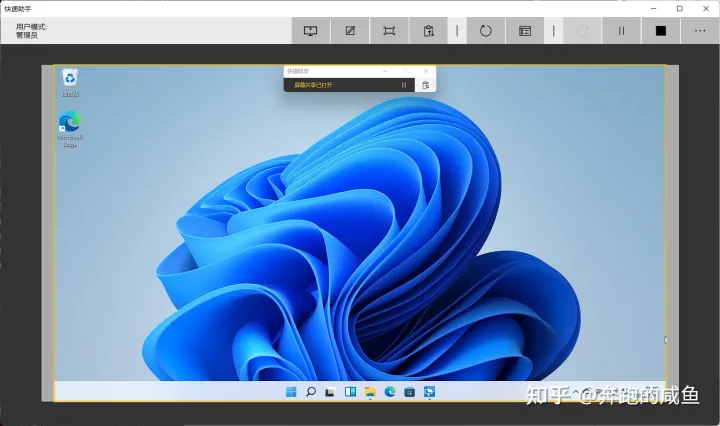The image size is (720, 426).
Task: Click the Select Monitor toolbar icon
Action: [x=311, y=31]
